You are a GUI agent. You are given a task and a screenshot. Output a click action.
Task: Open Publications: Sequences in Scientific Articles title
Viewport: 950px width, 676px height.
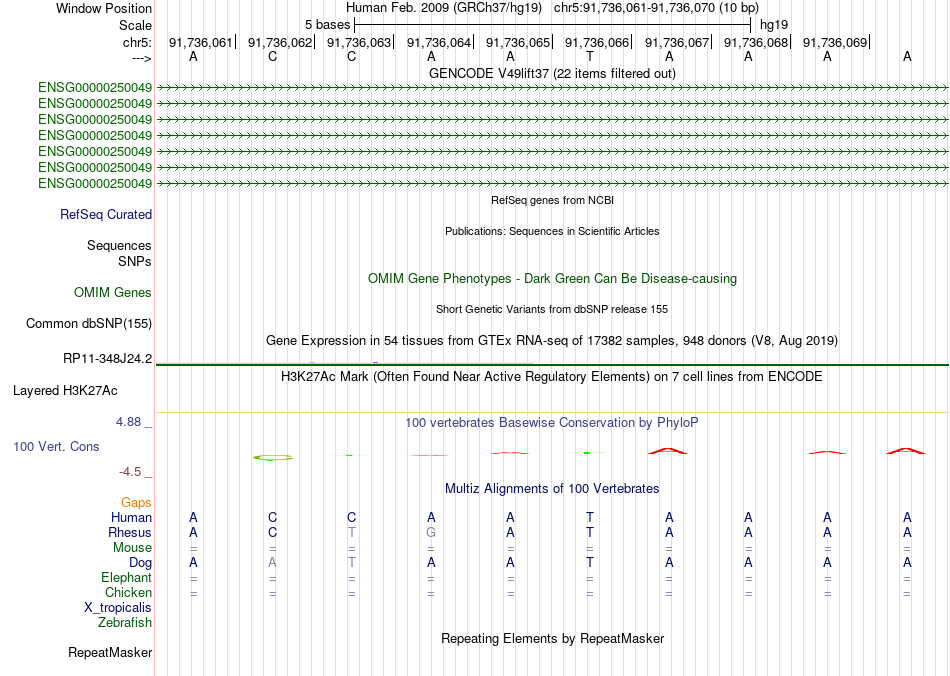tap(552, 231)
